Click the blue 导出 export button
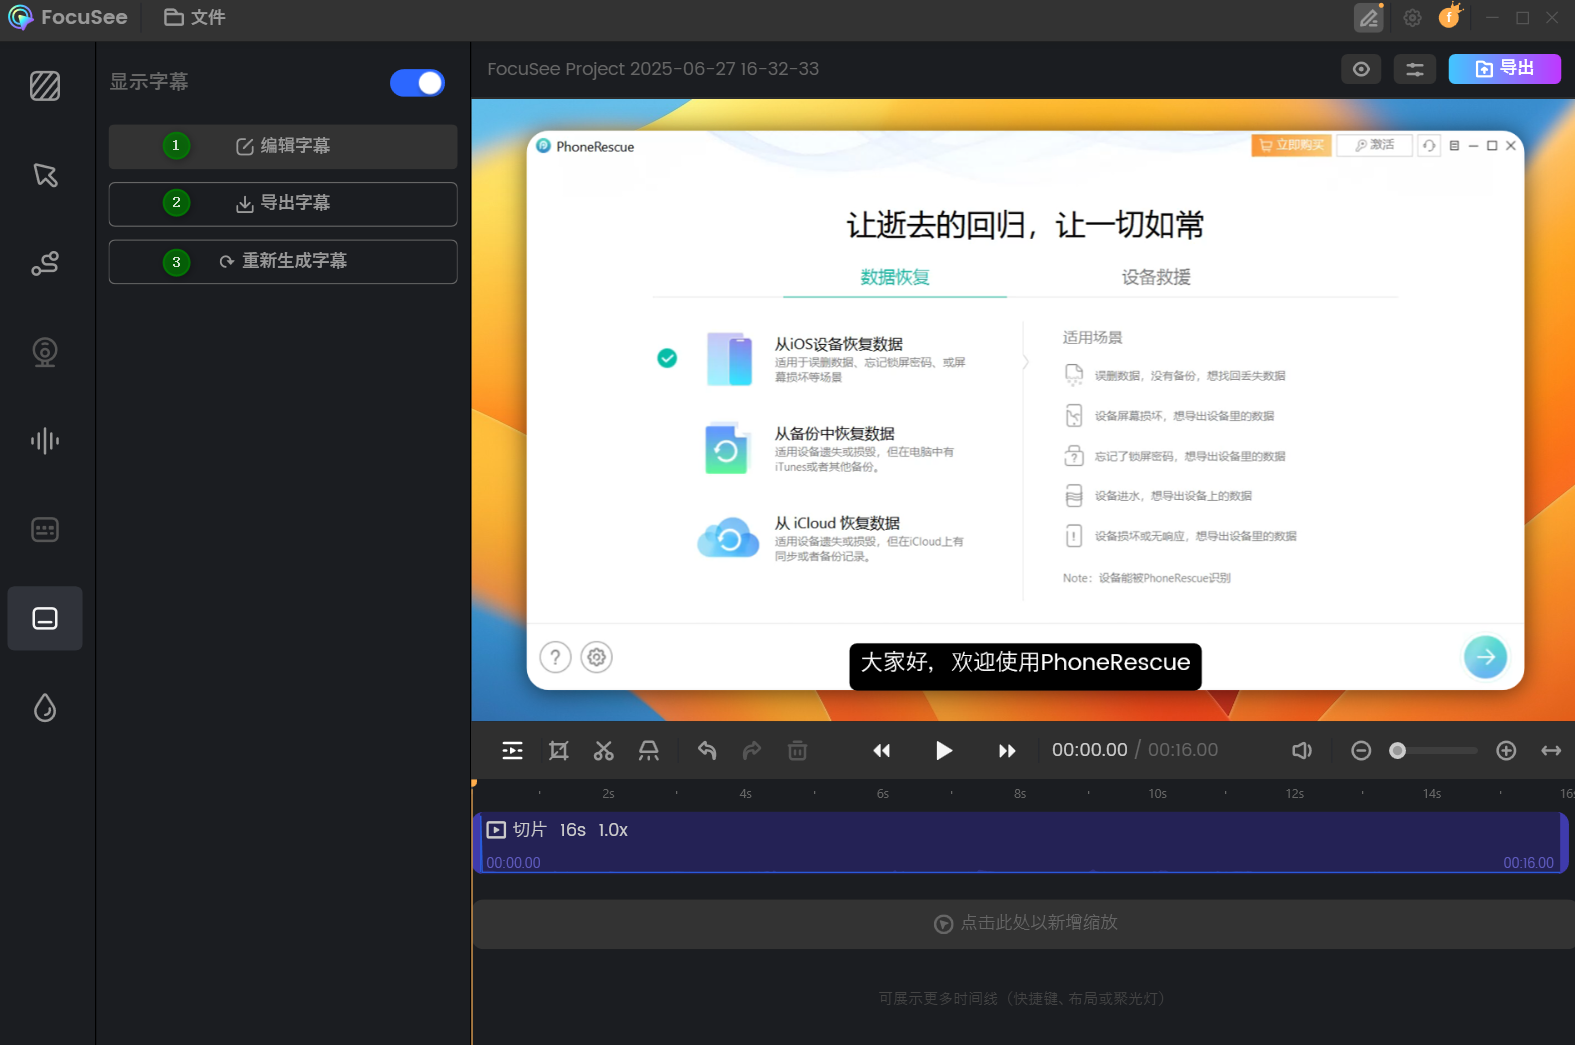The image size is (1575, 1045). pos(1504,68)
